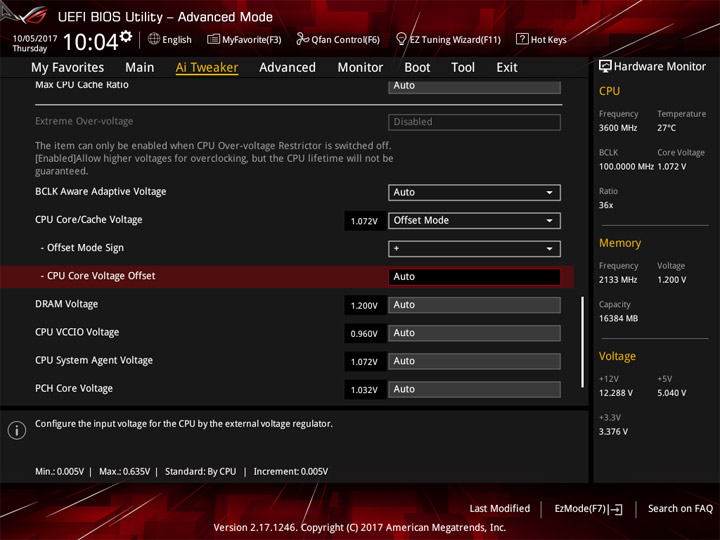Click MyFavorite(F3) label
The width and height of the screenshot is (720, 540).
pos(252,39)
